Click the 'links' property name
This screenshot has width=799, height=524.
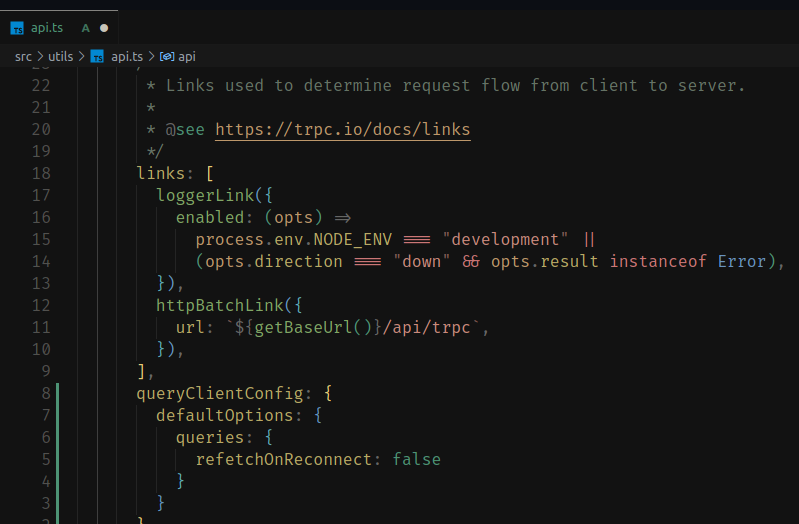pyautogui.click(x=161, y=173)
